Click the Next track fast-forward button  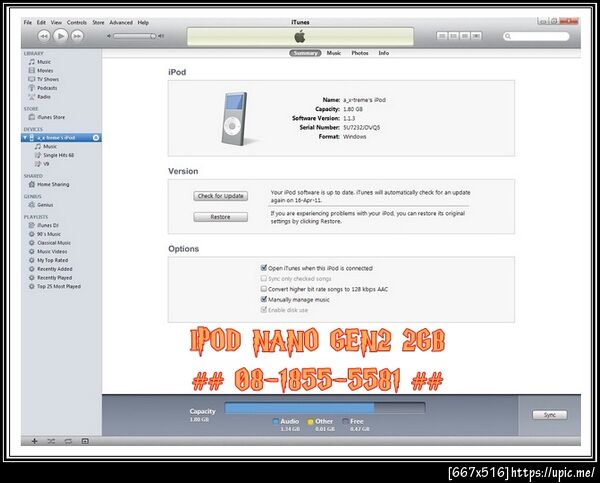77,36
